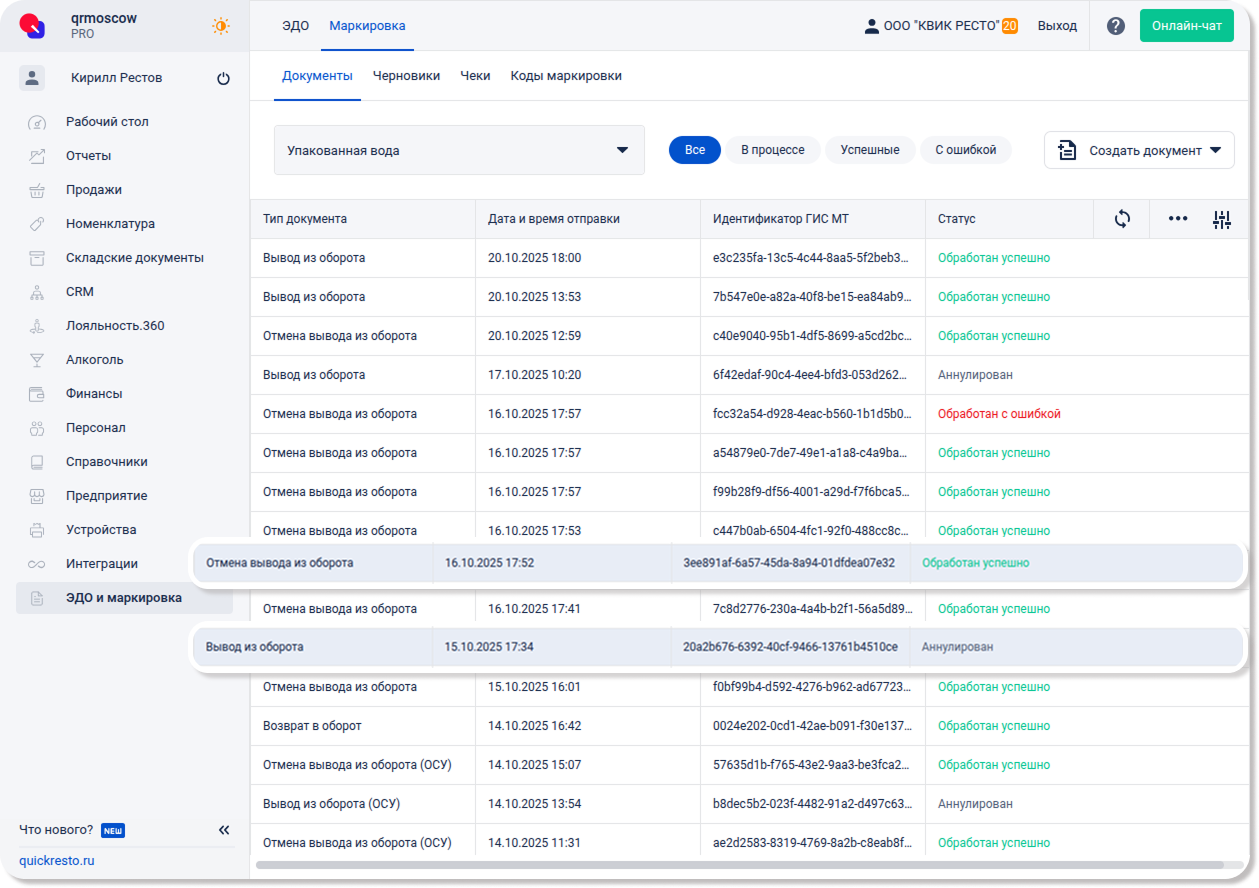1259x888 pixels.
Task: Switch to the 'Коды маркировки' tab
Action: tap(566, 76)
